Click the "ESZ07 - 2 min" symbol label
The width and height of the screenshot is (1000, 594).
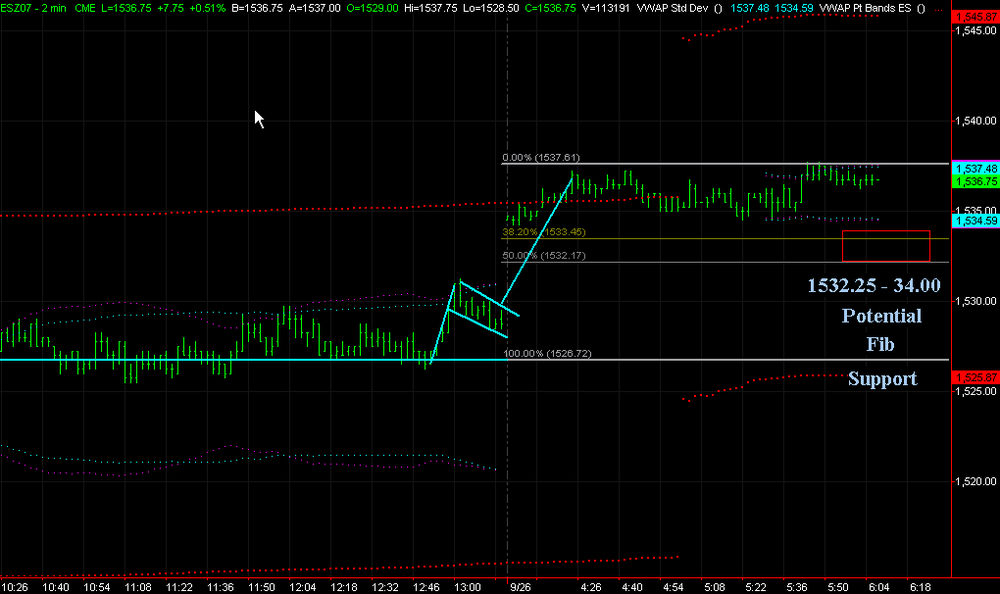(33, 8)
